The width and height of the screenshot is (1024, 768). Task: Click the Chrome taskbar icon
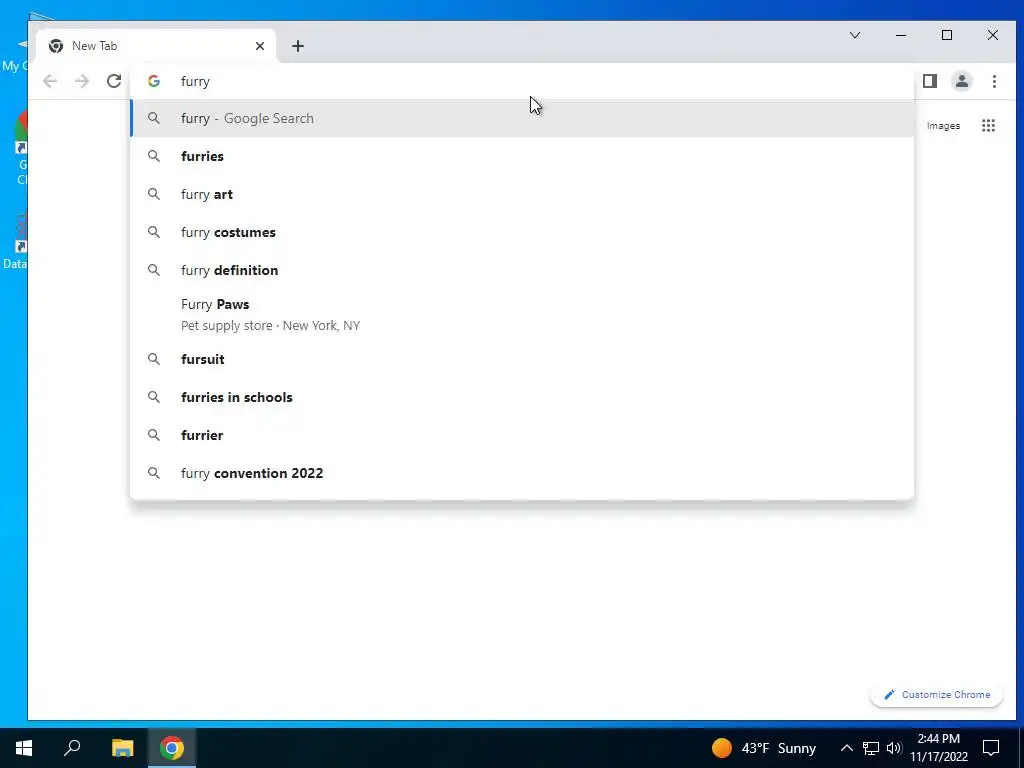pos(172,748)
